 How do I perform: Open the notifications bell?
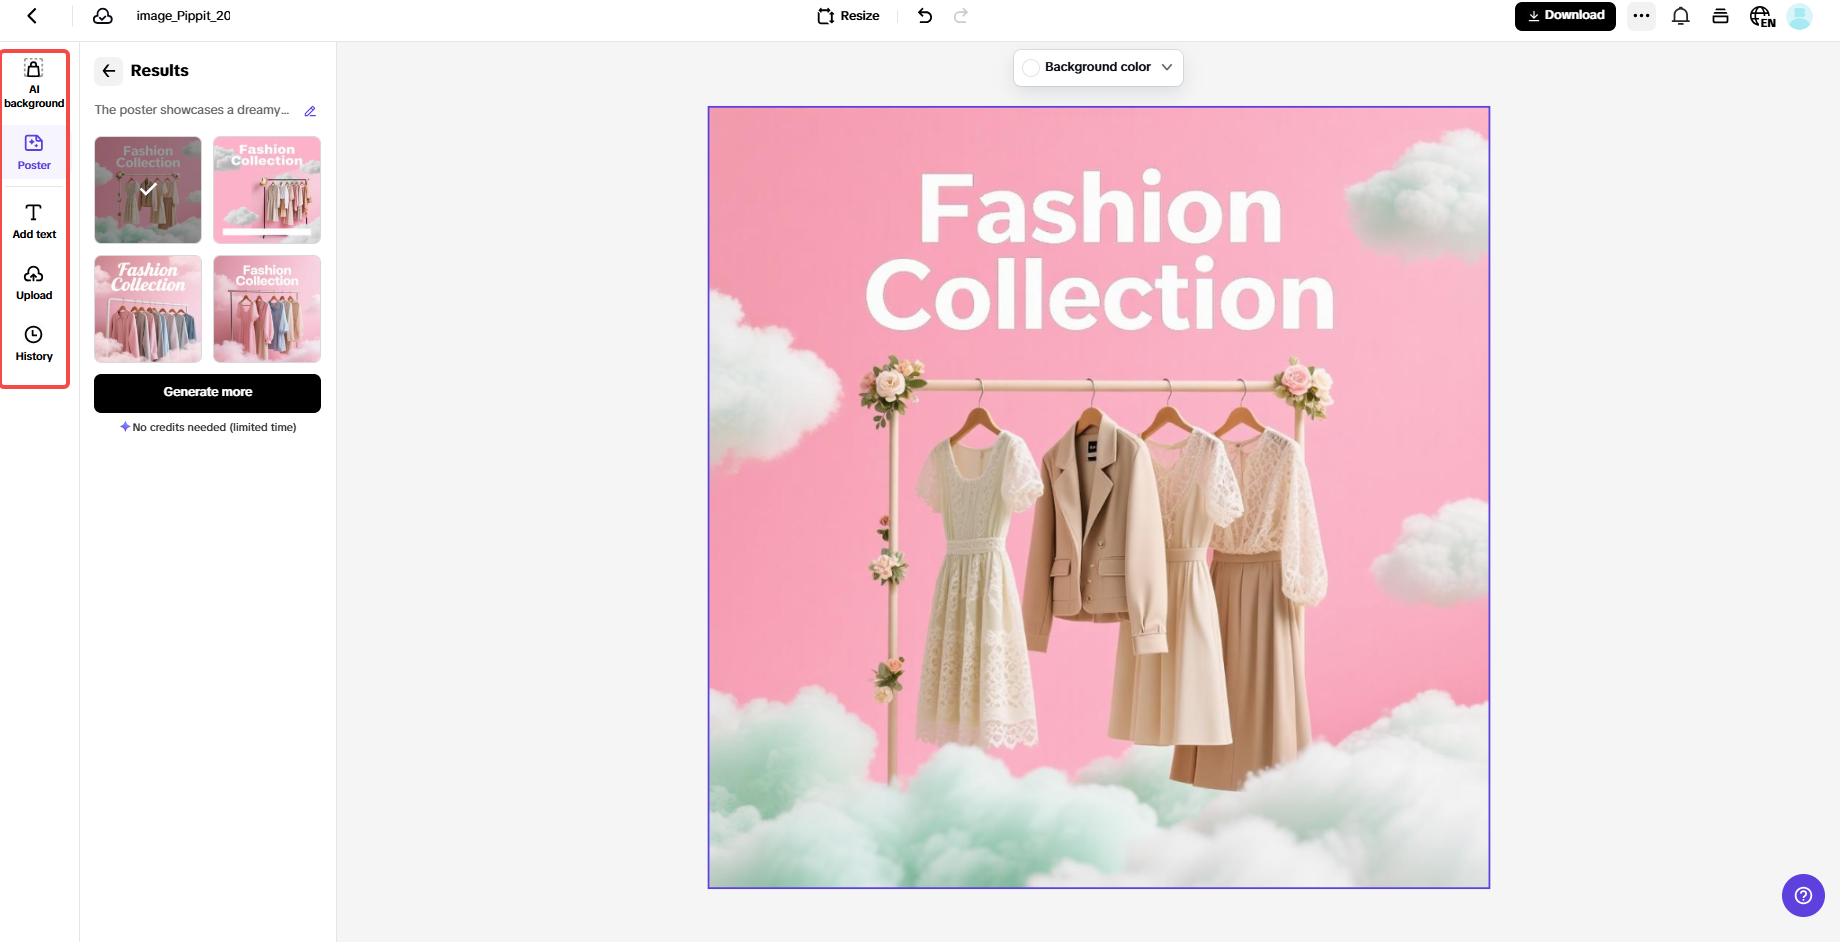coord(1681,16)
